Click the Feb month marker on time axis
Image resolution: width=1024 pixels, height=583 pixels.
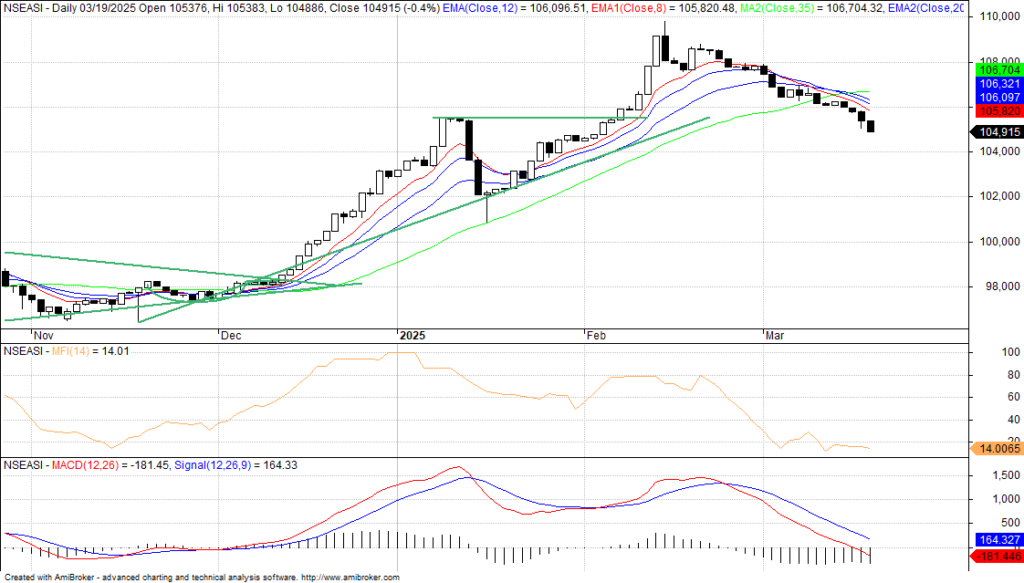(596, 336)
